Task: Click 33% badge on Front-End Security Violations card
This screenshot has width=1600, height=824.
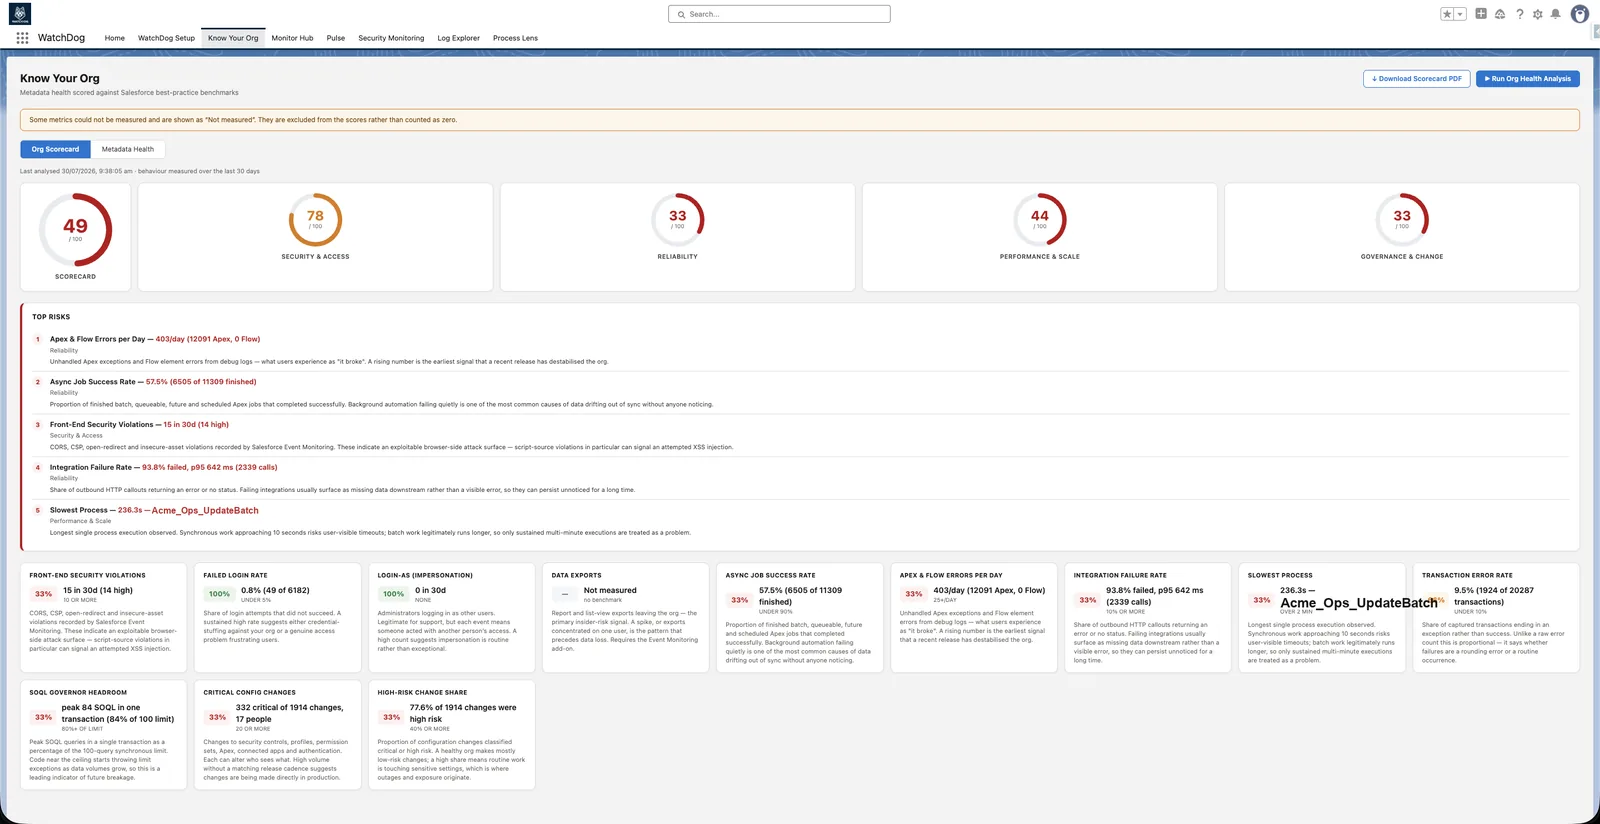Action: click(x=44, y=594)
